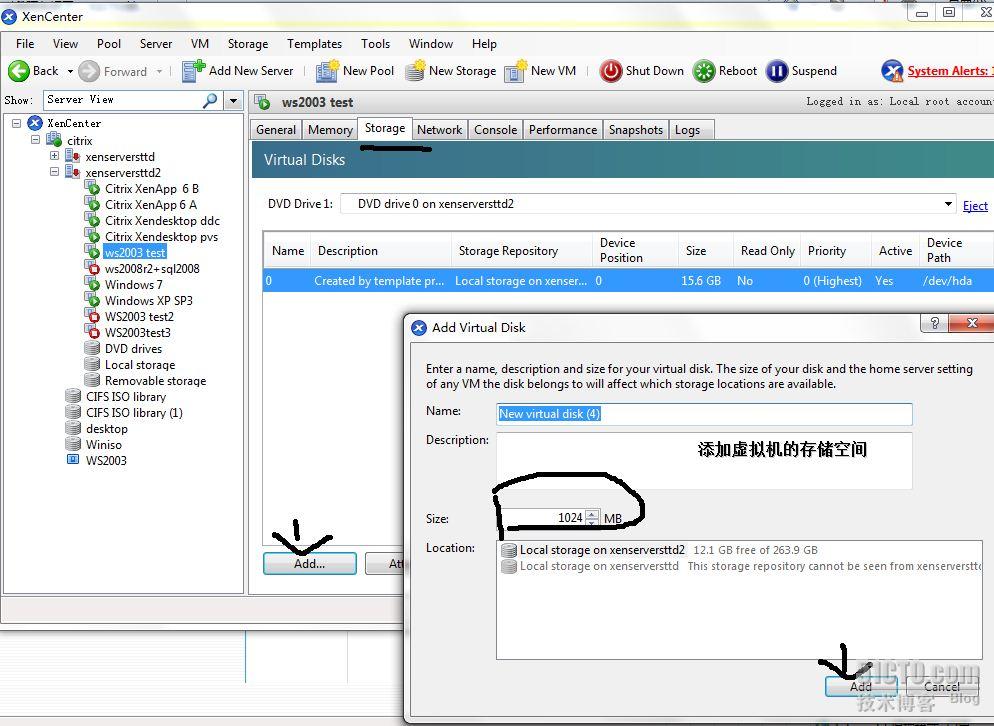Expand the xenserversttd server node
The width and height of the screenshot is (994, 726).
pyautogui.click(x=55, y=155)
